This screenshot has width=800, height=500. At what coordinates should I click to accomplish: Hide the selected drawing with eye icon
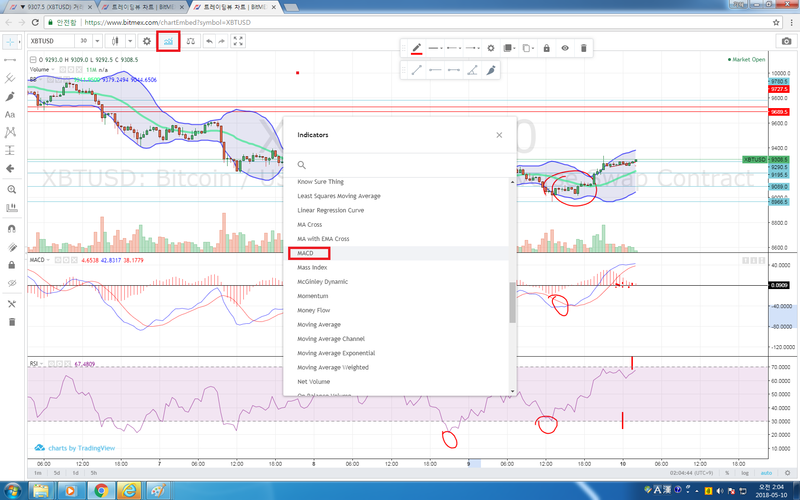tap(565, 48)
